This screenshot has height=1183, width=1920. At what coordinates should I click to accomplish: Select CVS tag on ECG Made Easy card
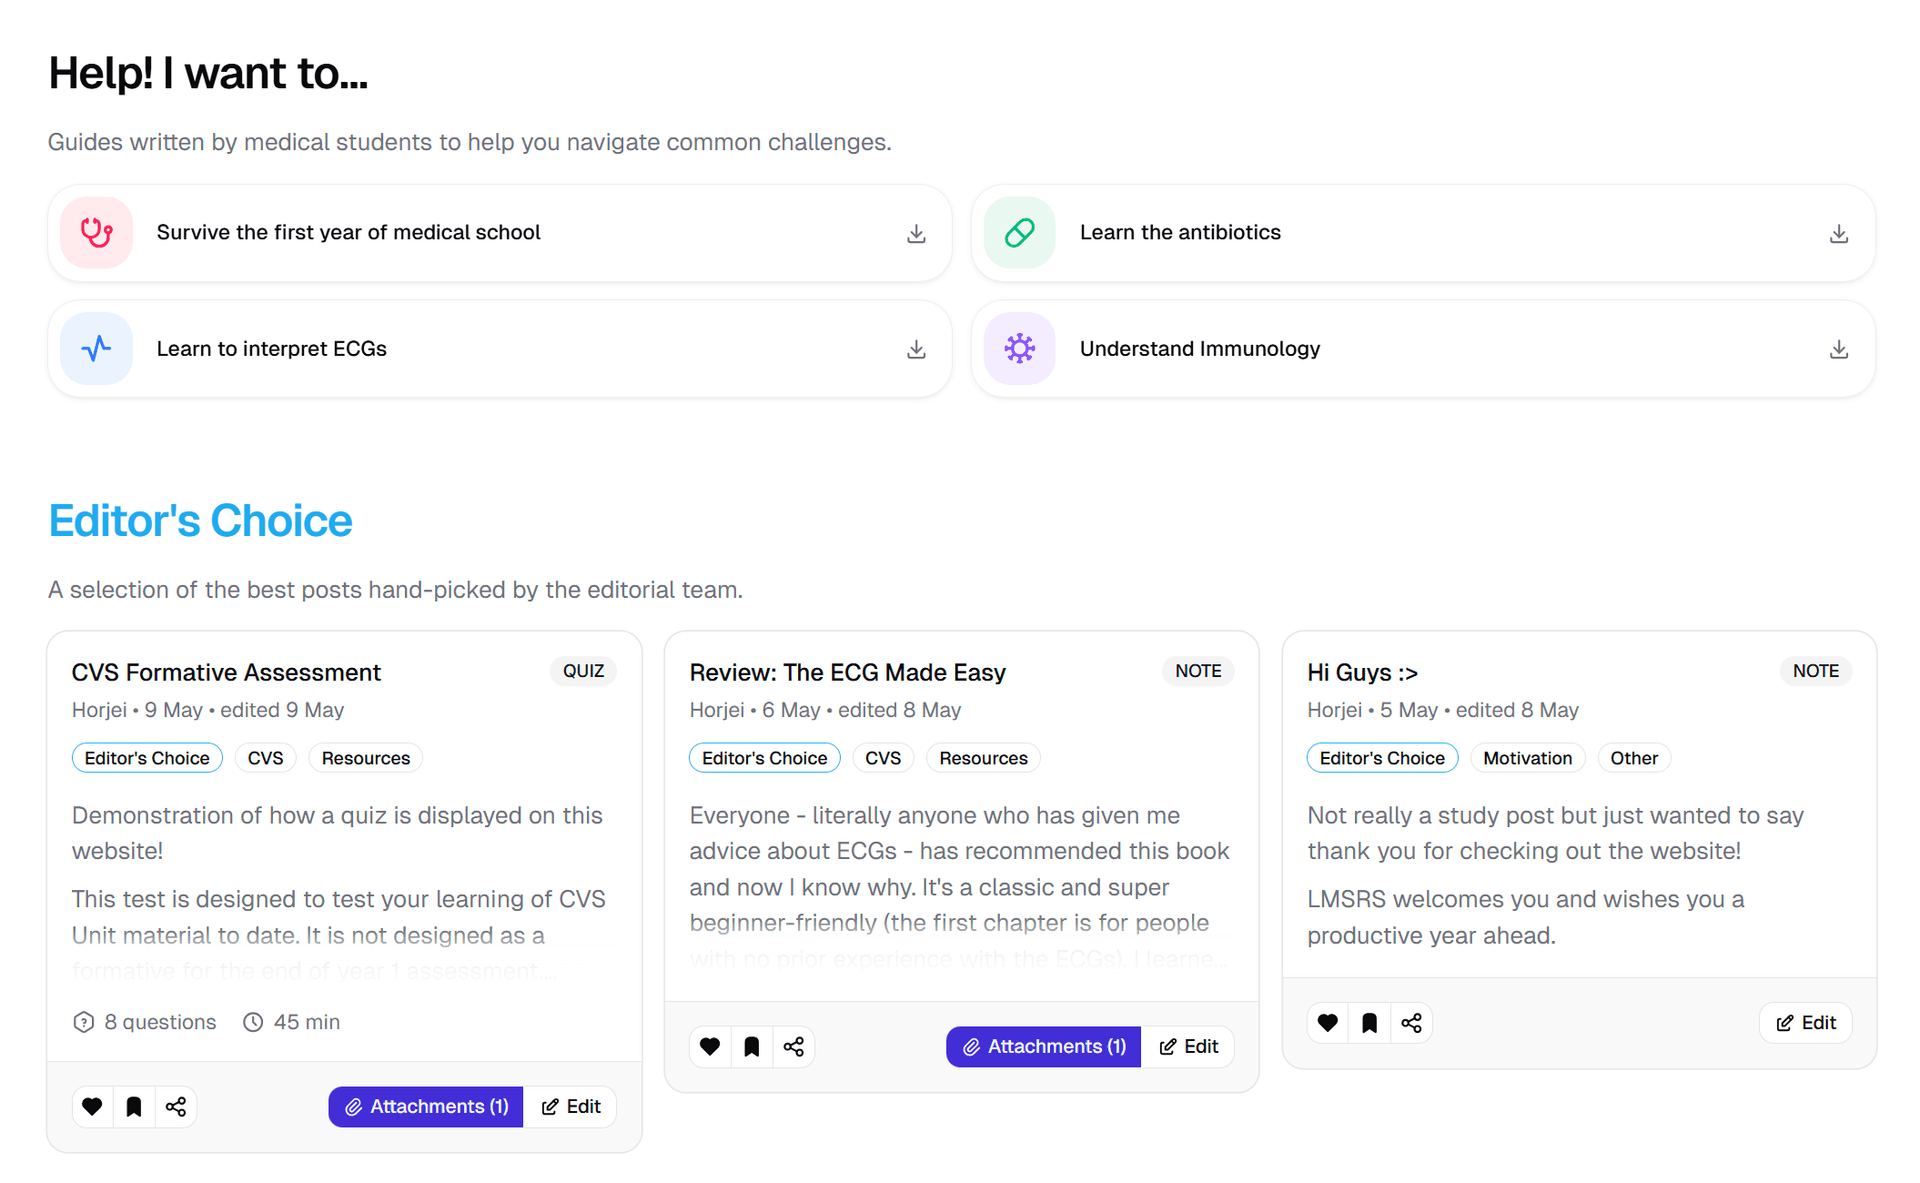pos(883,758)
